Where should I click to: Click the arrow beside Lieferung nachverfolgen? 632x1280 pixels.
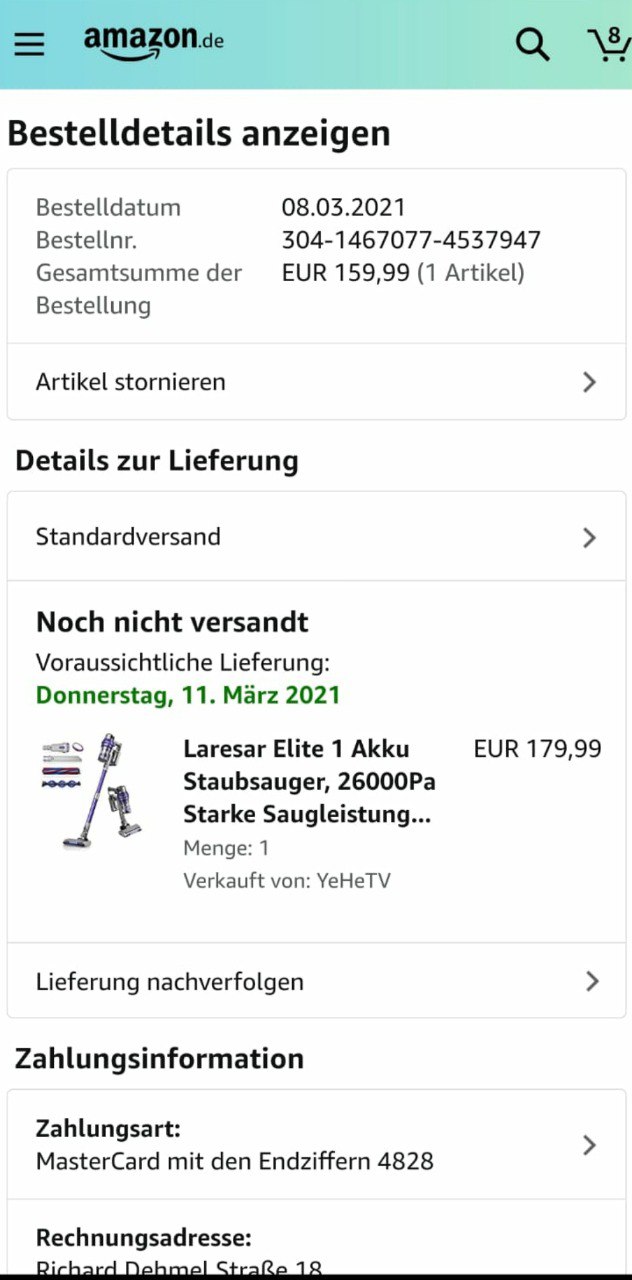[591, 981]
